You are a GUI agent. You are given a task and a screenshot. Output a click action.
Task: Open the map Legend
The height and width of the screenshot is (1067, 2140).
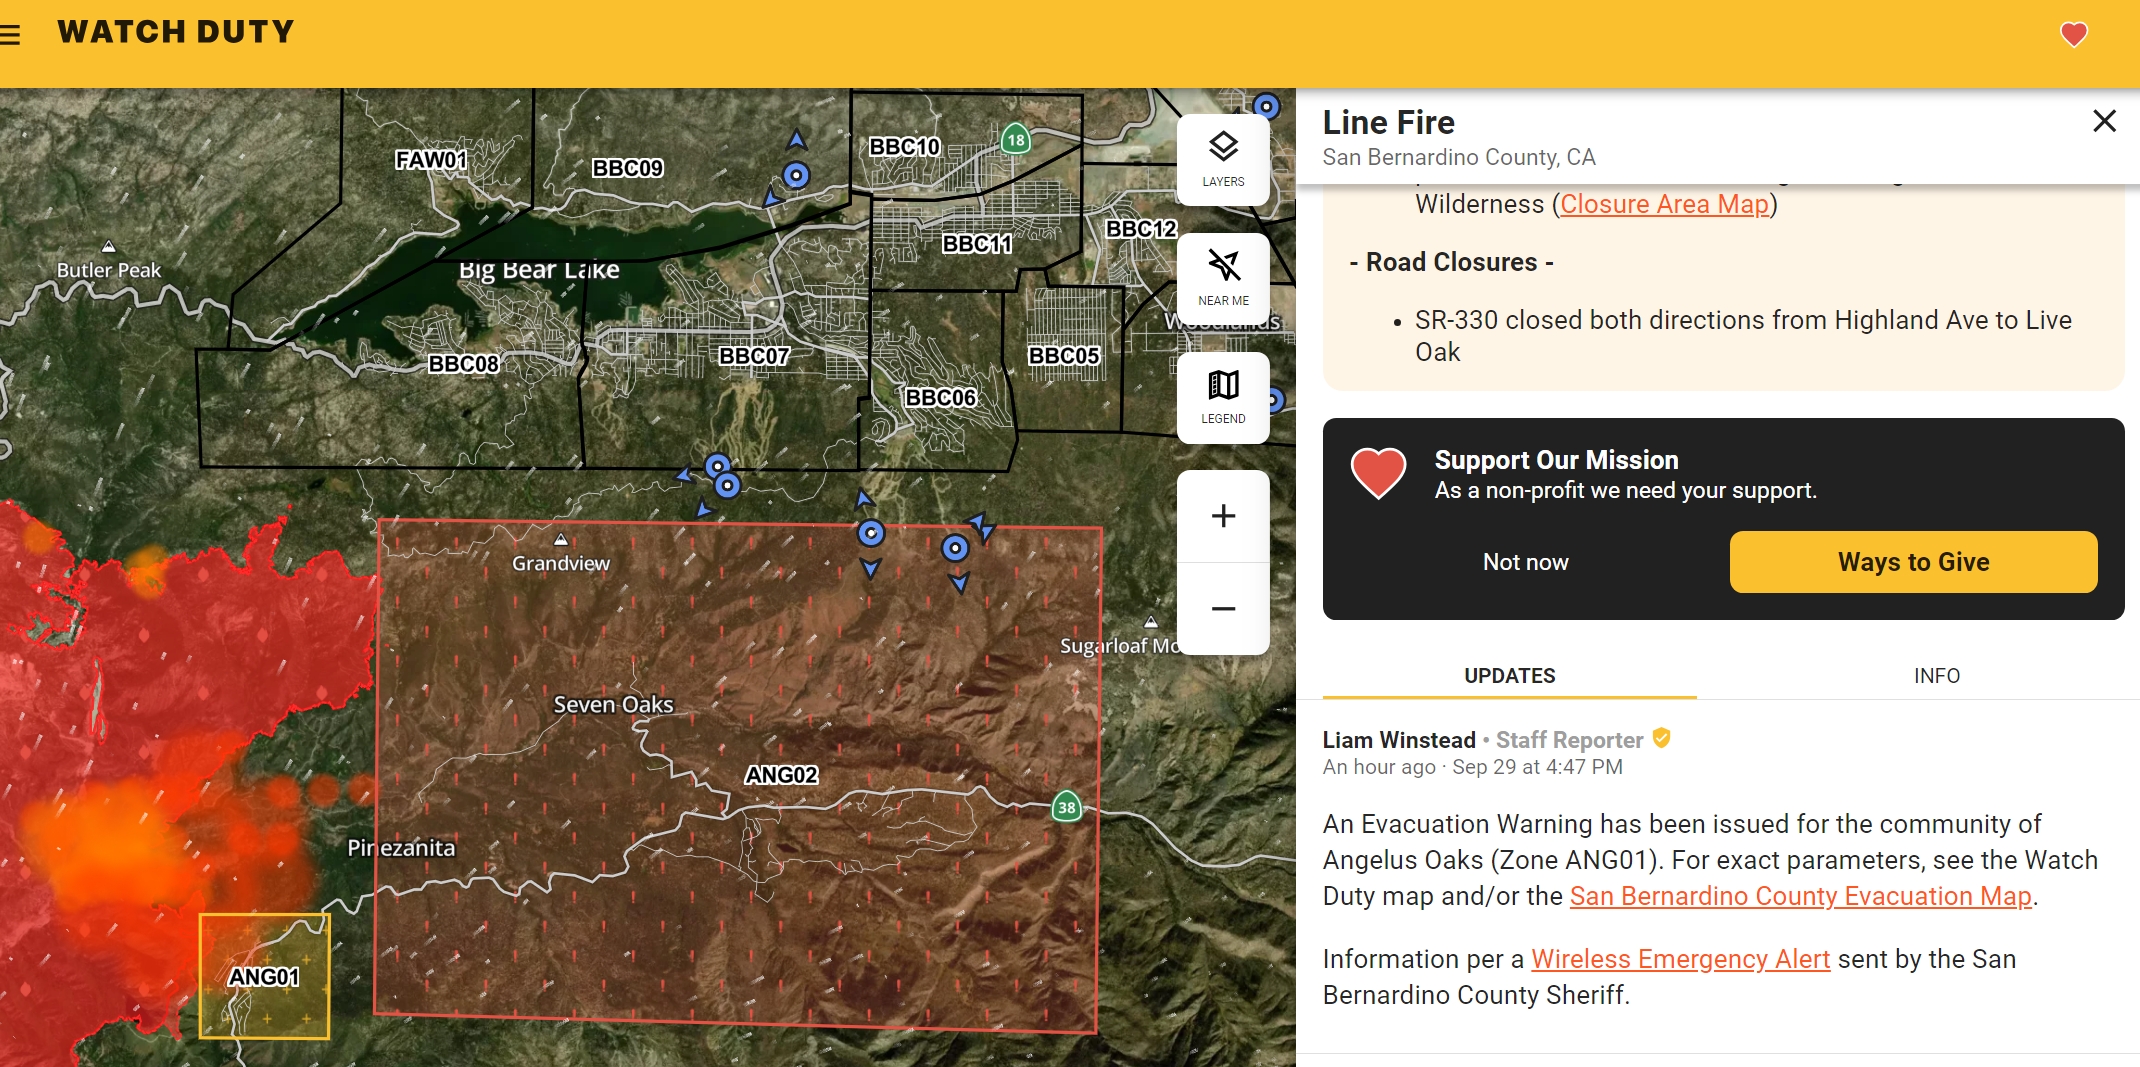coord(1223,397)
